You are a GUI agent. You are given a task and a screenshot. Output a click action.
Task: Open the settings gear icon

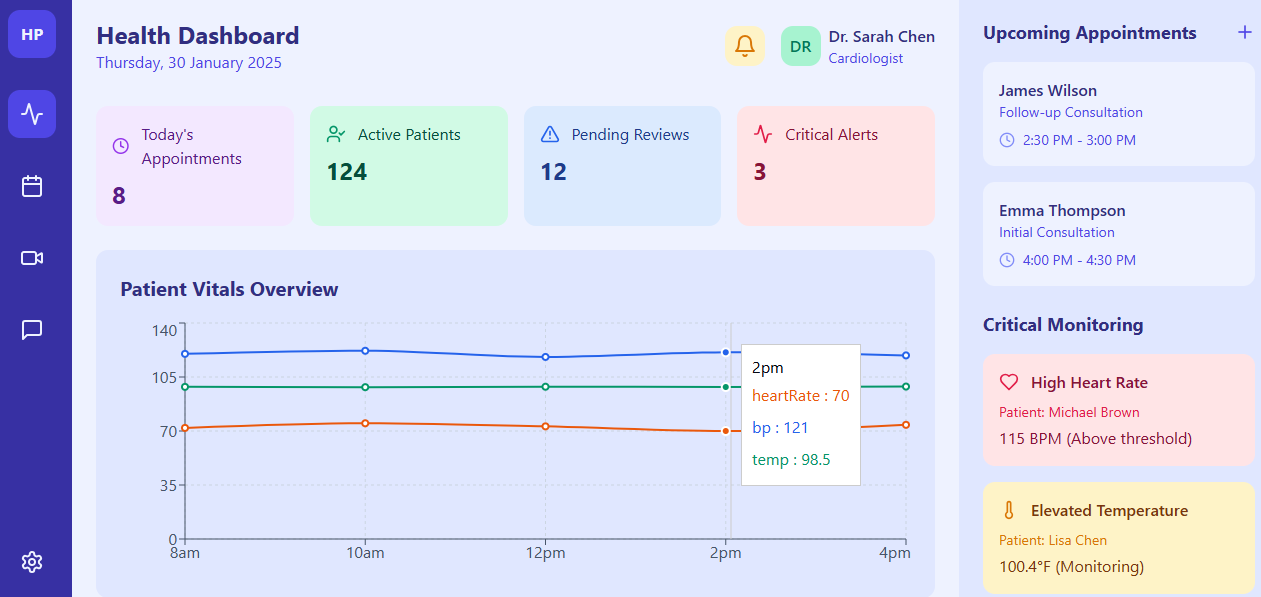pyautogui.click(x=32, y=562)
